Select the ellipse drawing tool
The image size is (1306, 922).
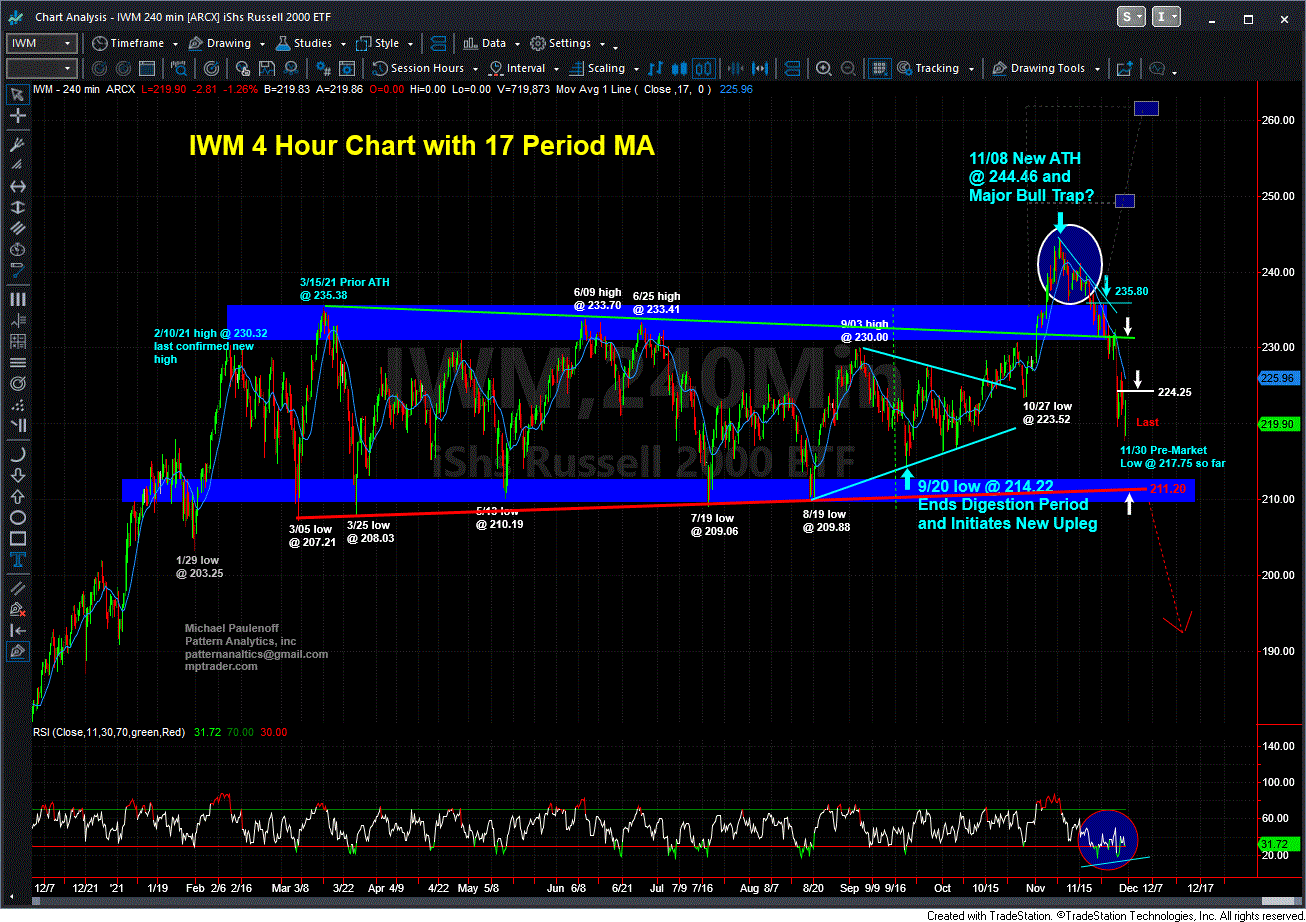tap(17, 517)
